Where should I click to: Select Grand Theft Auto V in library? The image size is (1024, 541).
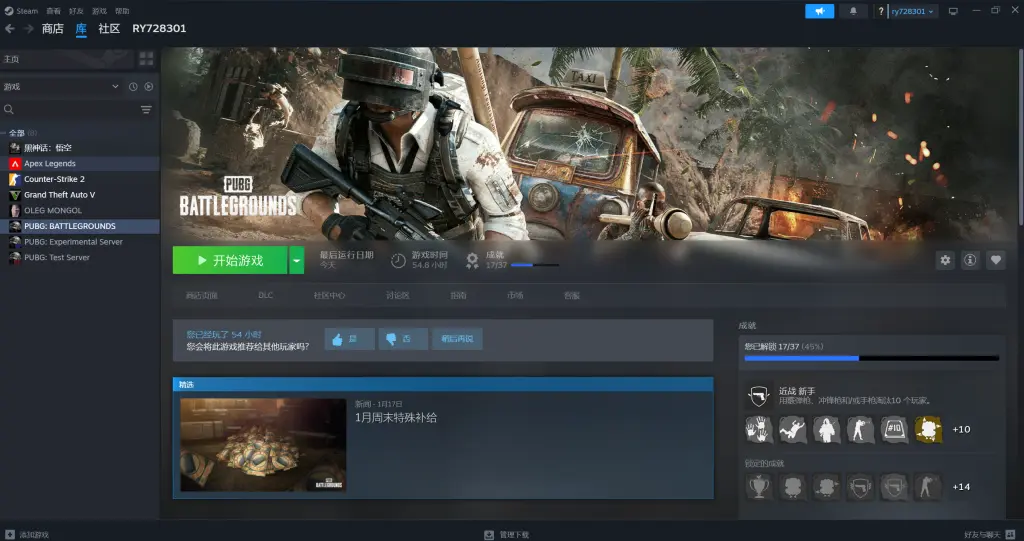click(x=80, y=195)
